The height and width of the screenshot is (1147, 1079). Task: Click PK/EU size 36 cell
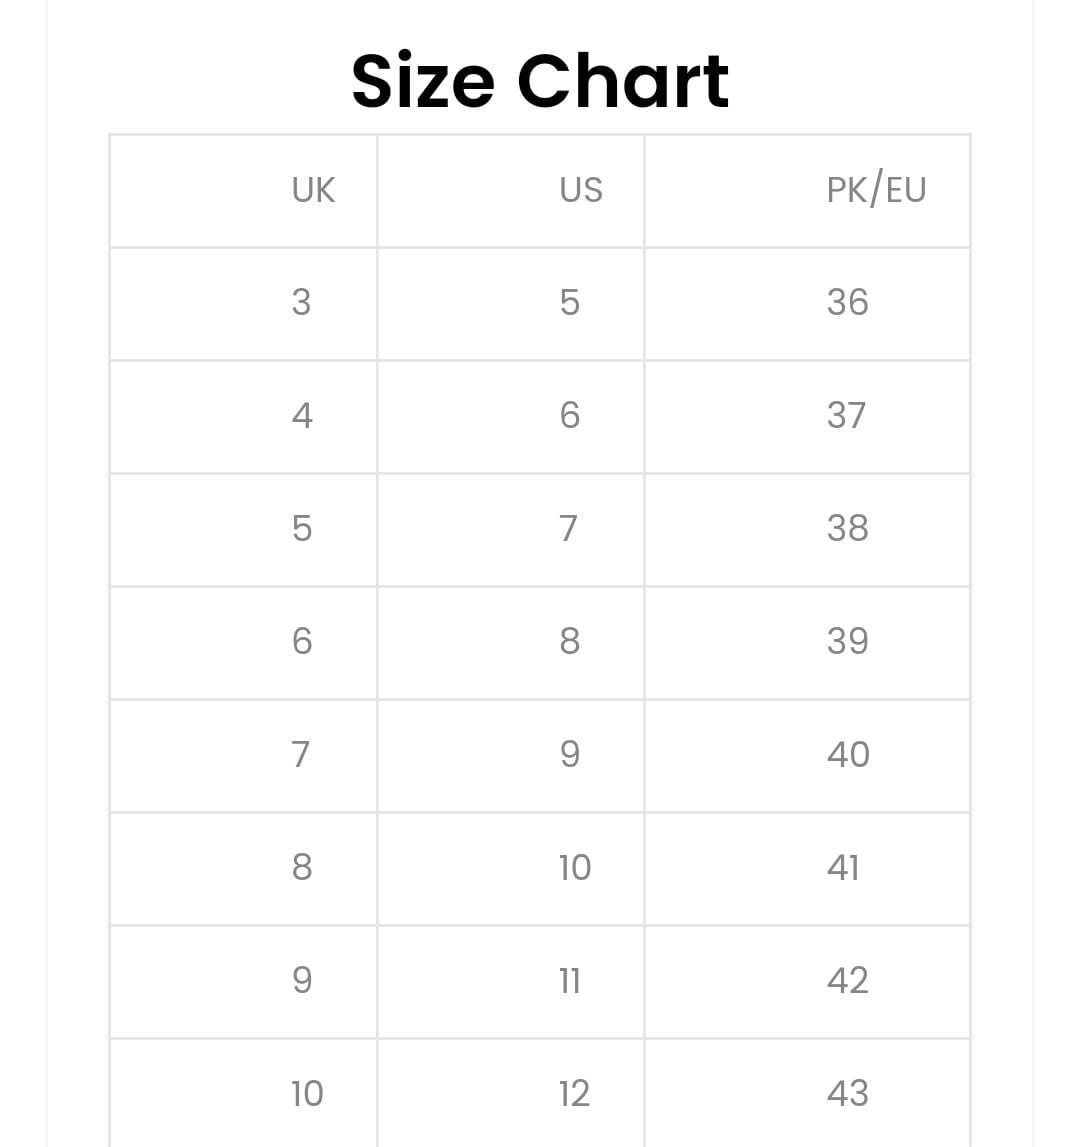click(x=808, y=304)
